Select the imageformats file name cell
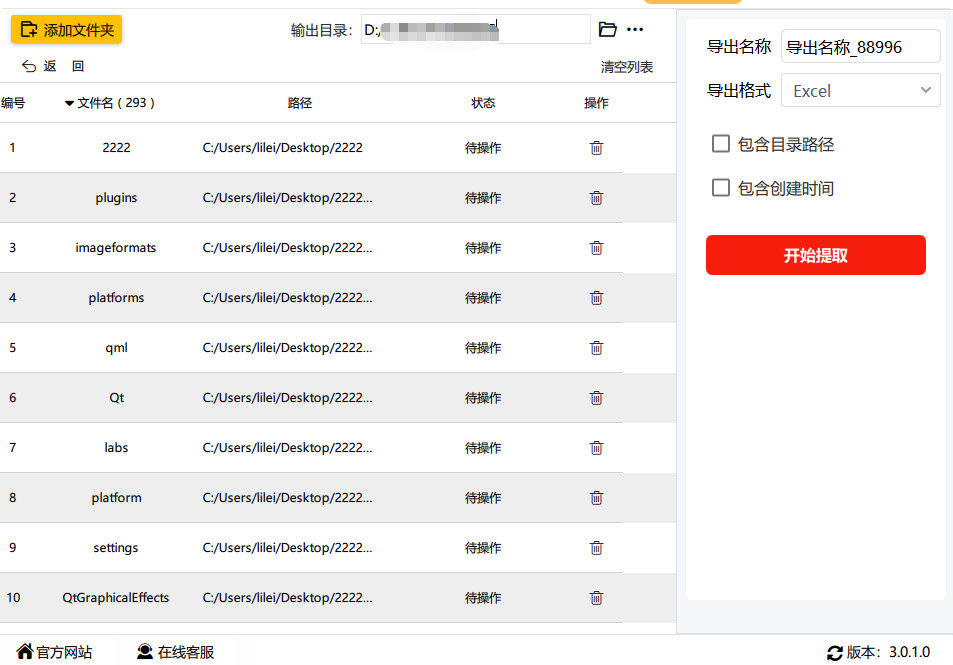 [115, 247]
